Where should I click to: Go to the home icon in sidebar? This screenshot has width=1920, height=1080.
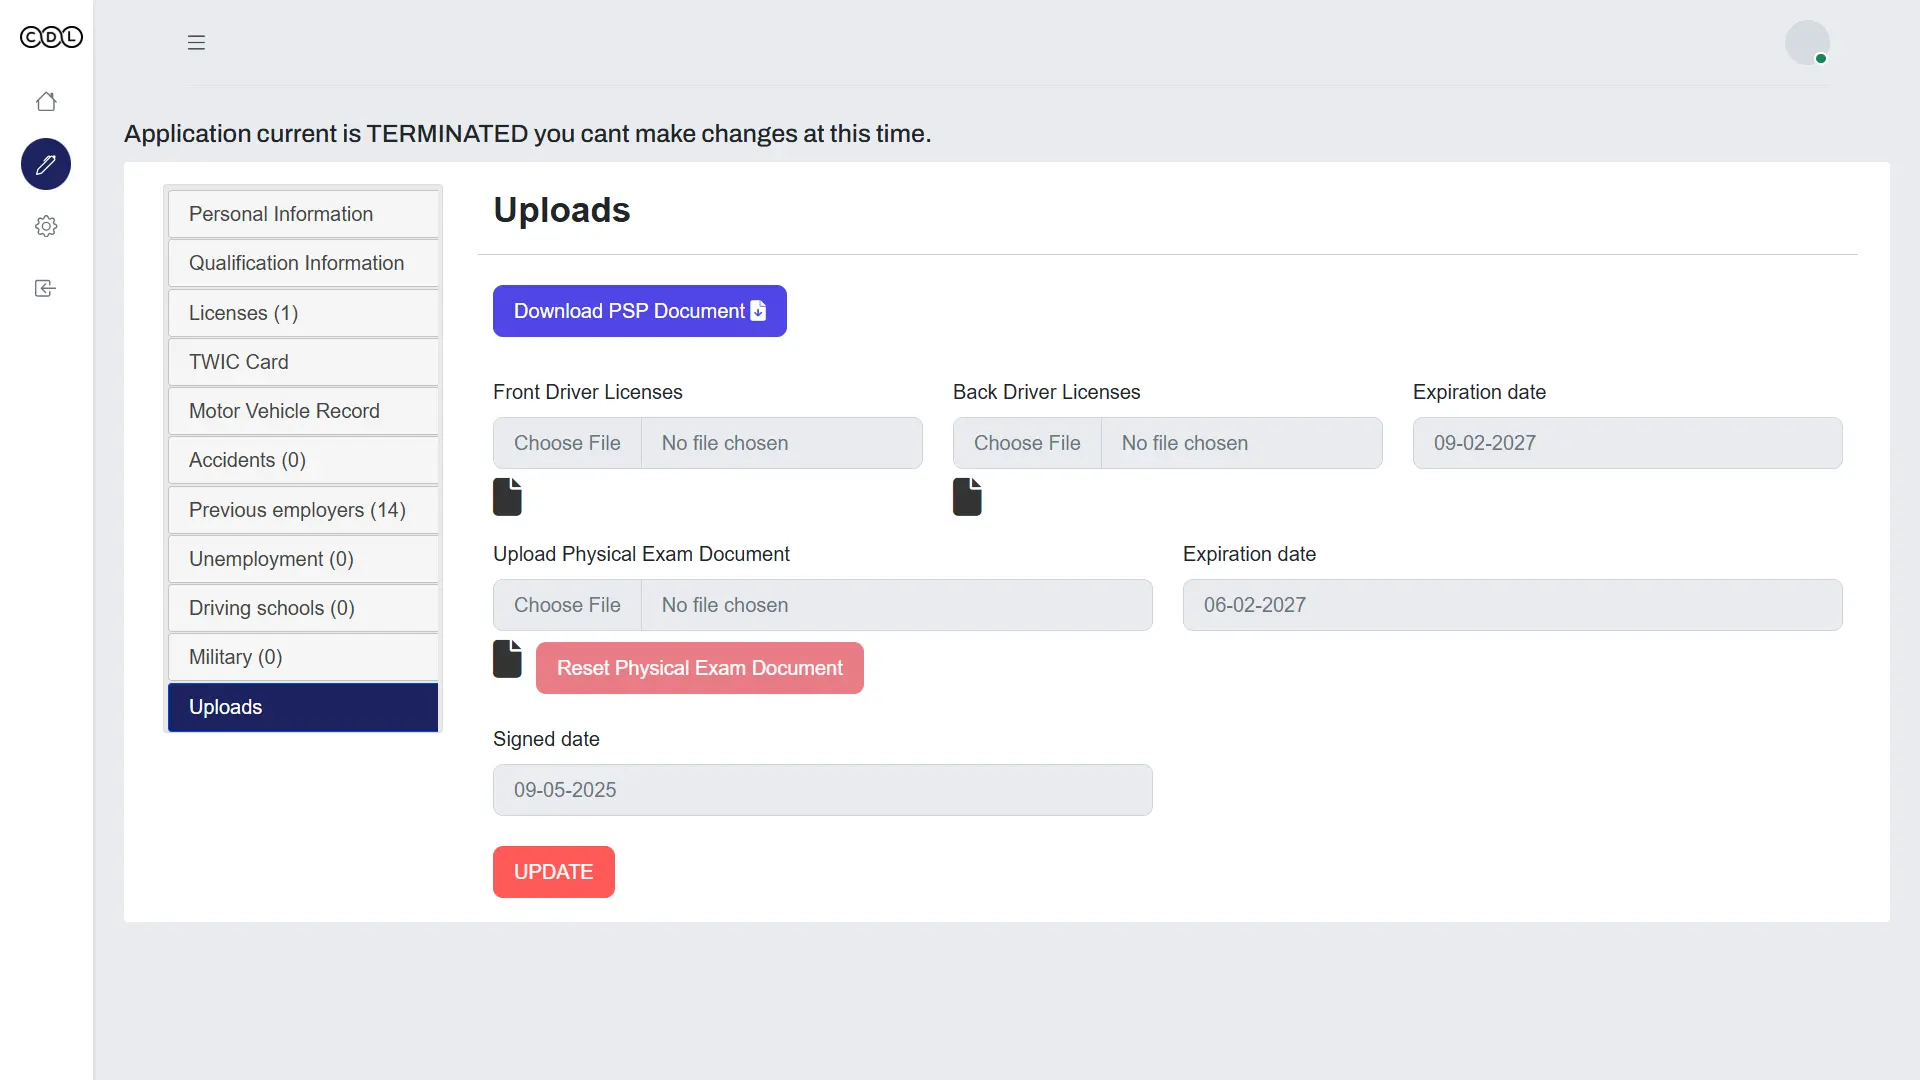click(46, 102)
